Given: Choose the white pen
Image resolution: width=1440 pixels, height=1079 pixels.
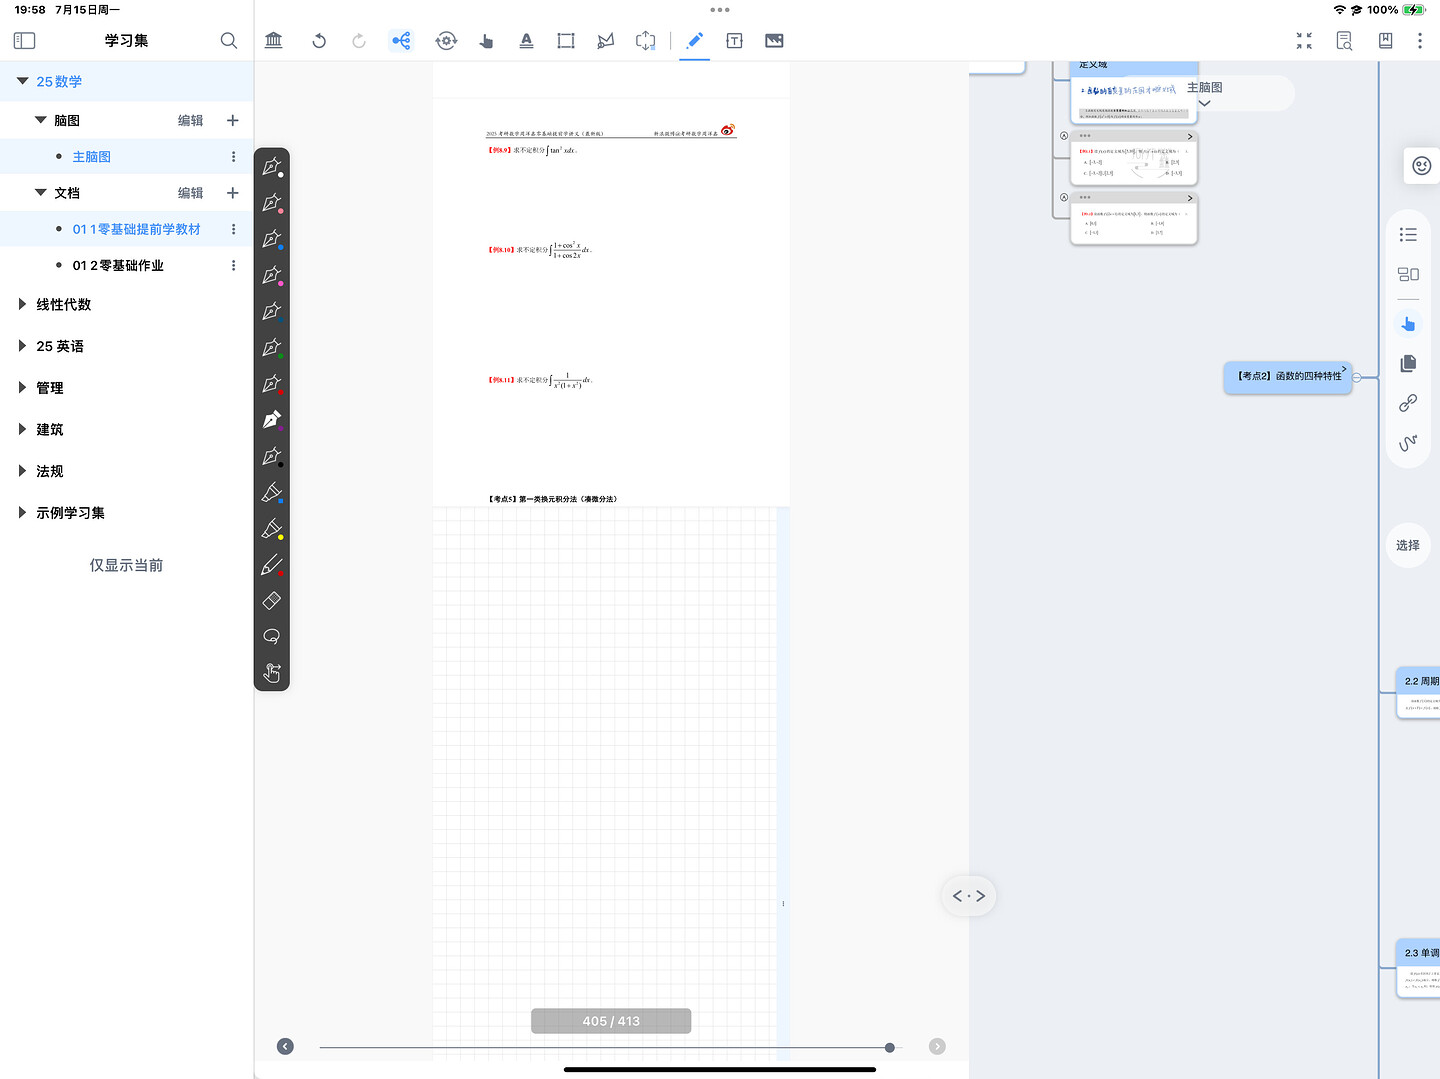Looking at the screenshot, I should click(x=272, y=167).
